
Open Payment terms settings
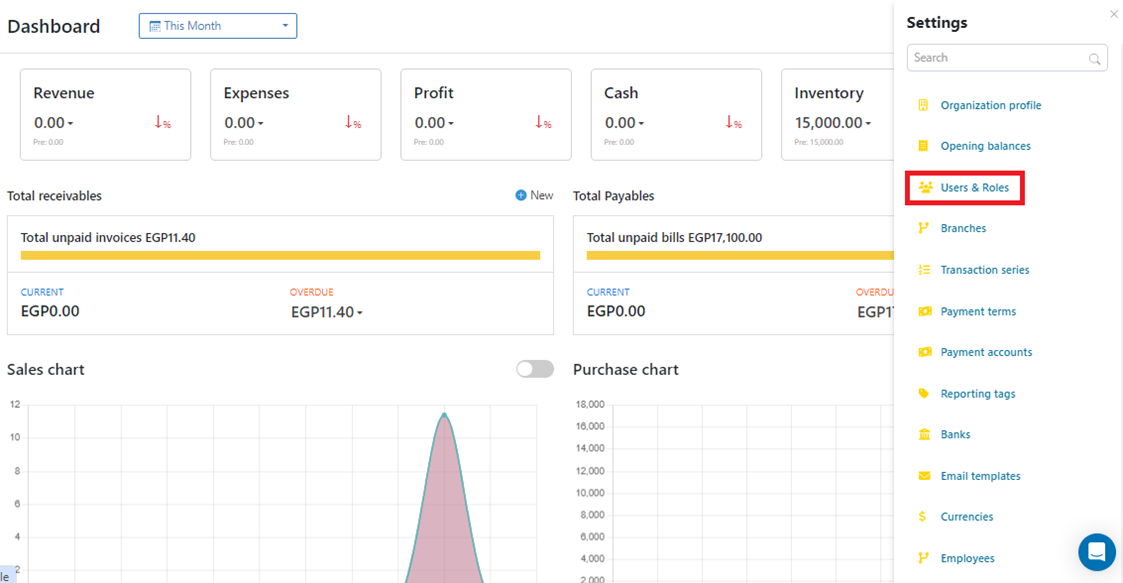point(977,311)
